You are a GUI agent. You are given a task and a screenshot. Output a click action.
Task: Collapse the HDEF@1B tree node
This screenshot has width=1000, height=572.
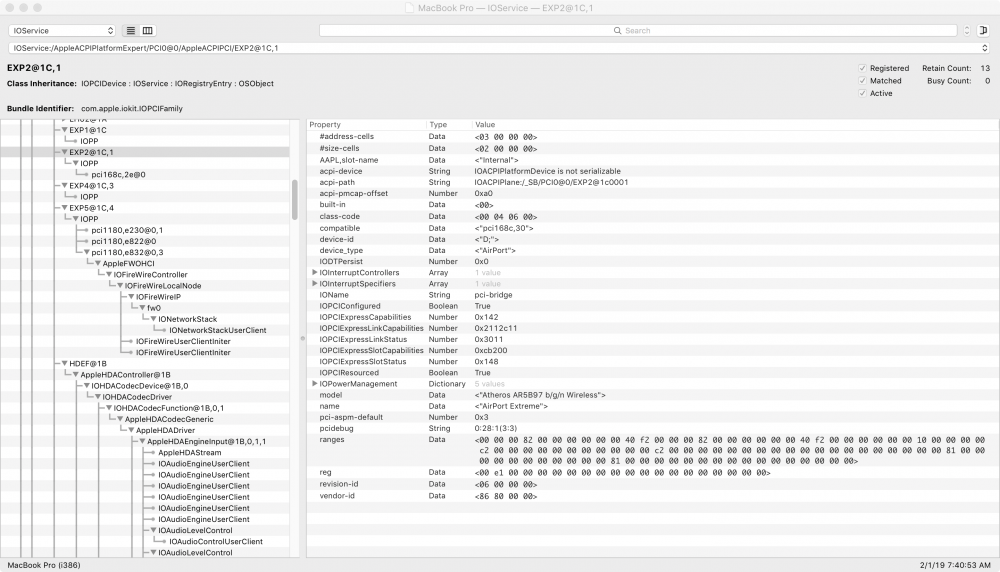pos(64,363)
